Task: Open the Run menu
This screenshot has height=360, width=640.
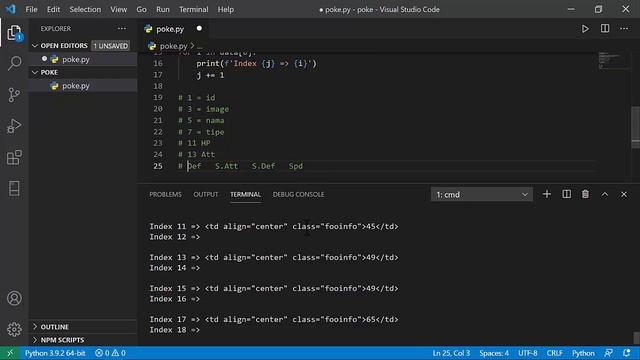Action: pos(162,9)
